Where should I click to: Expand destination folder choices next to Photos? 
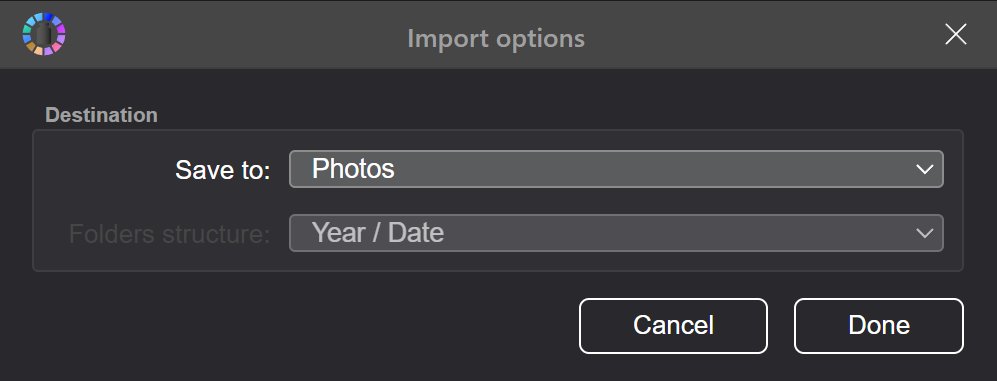pos(925,170)
